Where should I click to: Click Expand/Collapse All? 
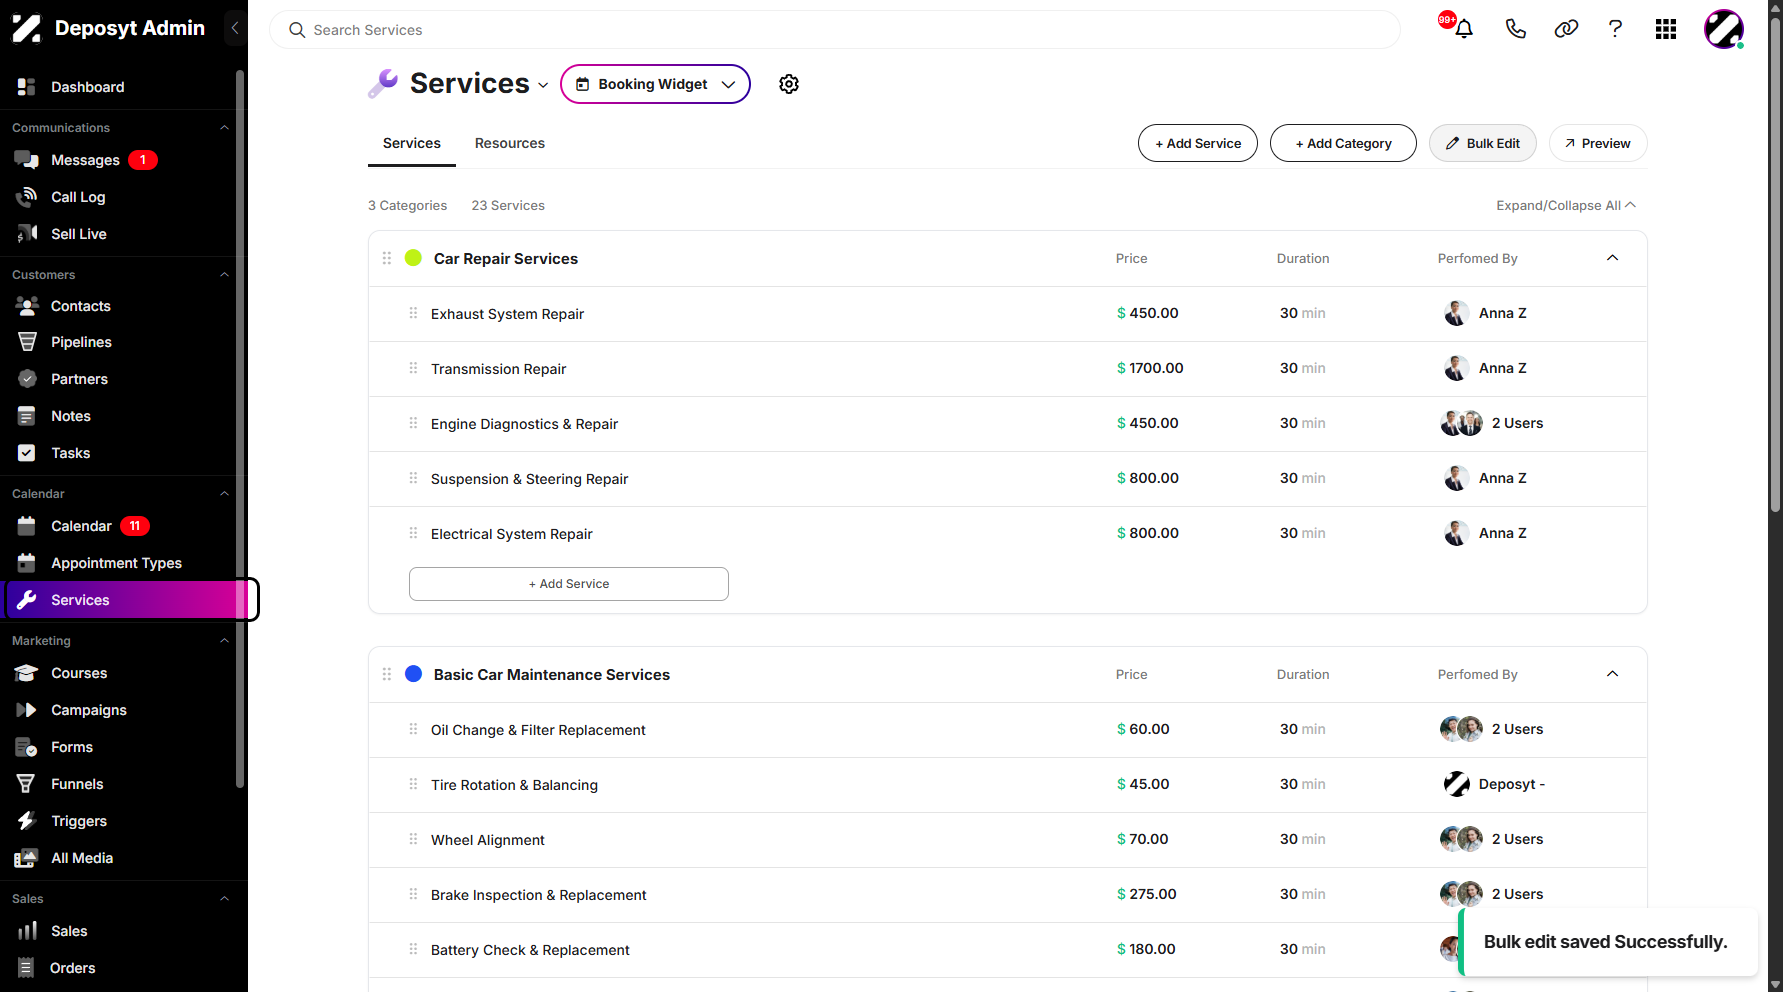pyautogui.click(x=1566, y=205)
